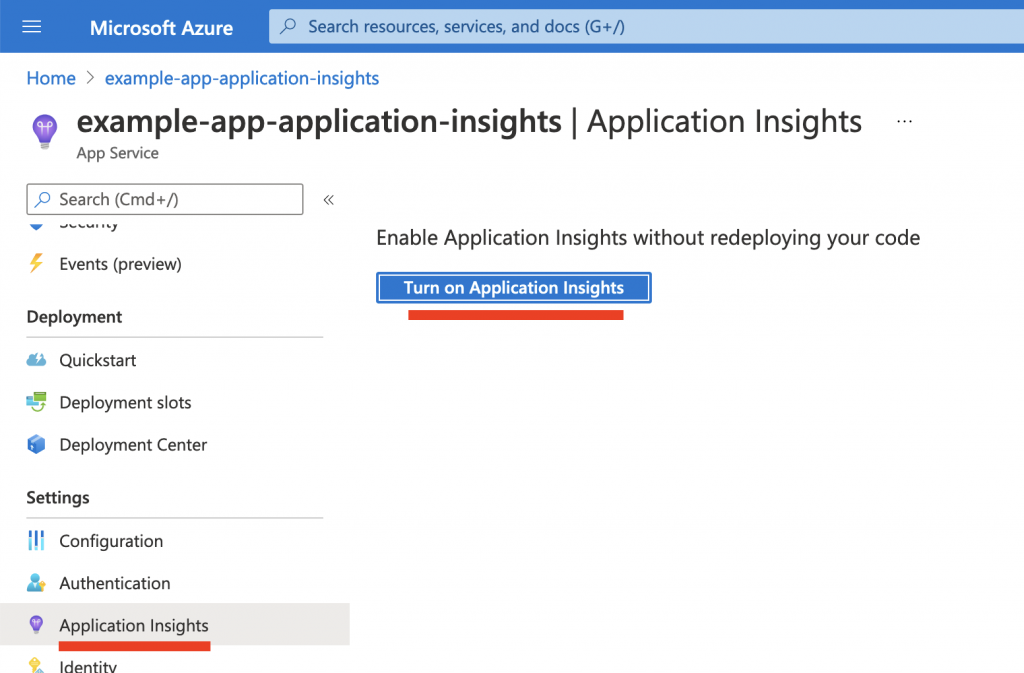Click the Search resources, services, and docs field

point(647,26)
